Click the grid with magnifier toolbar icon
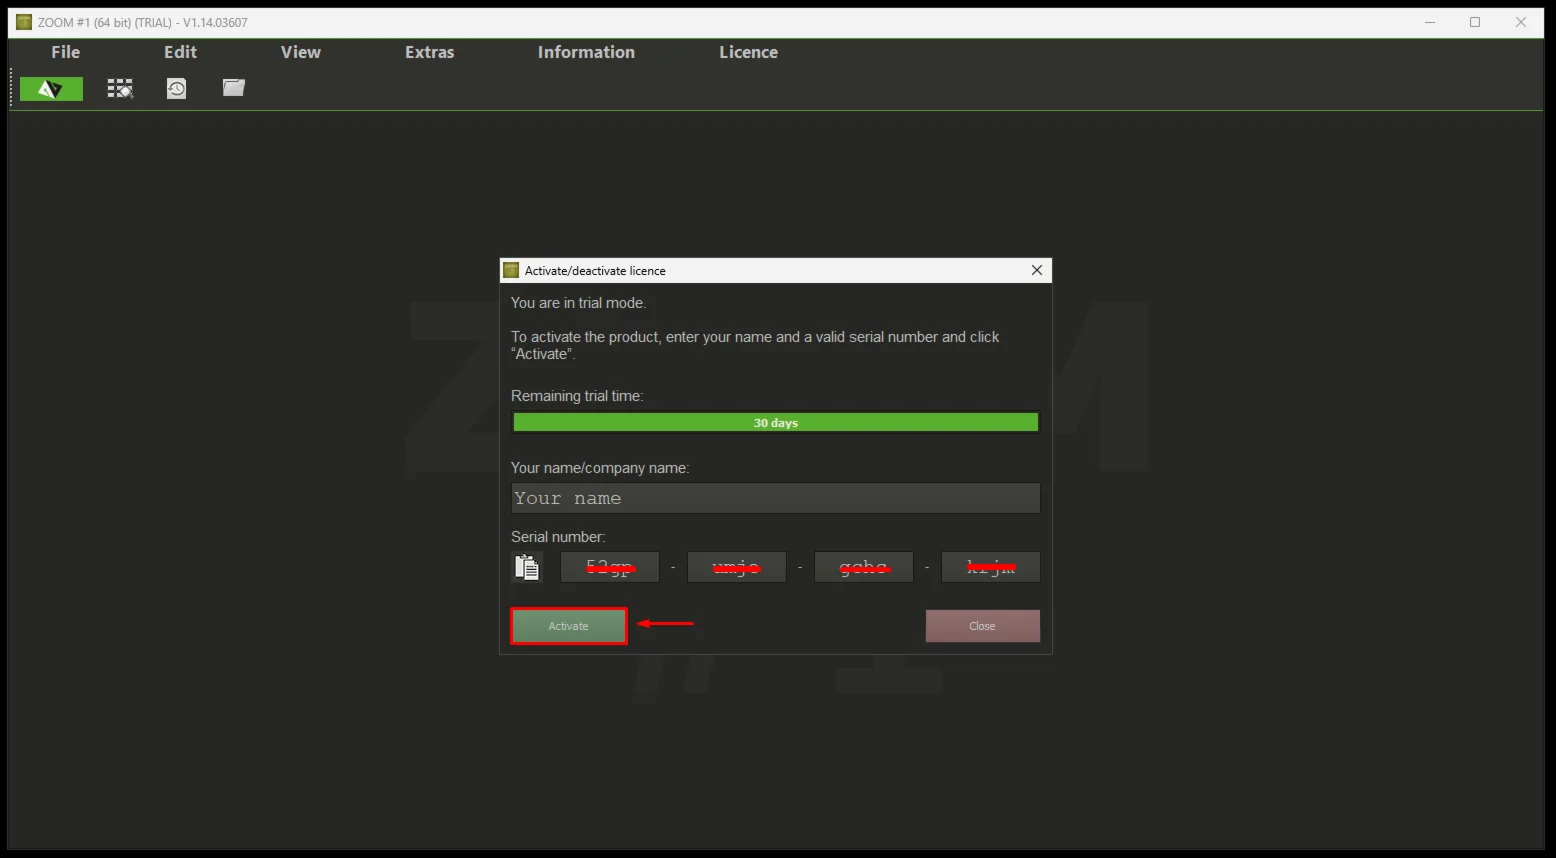 tap(120, 89)
